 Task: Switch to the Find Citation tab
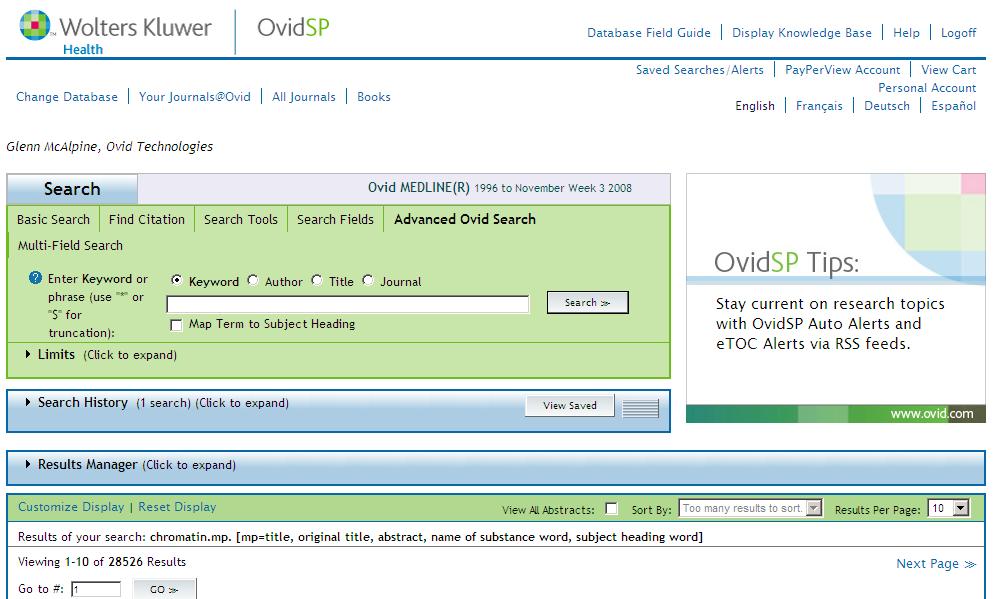(x=147, y=219)
